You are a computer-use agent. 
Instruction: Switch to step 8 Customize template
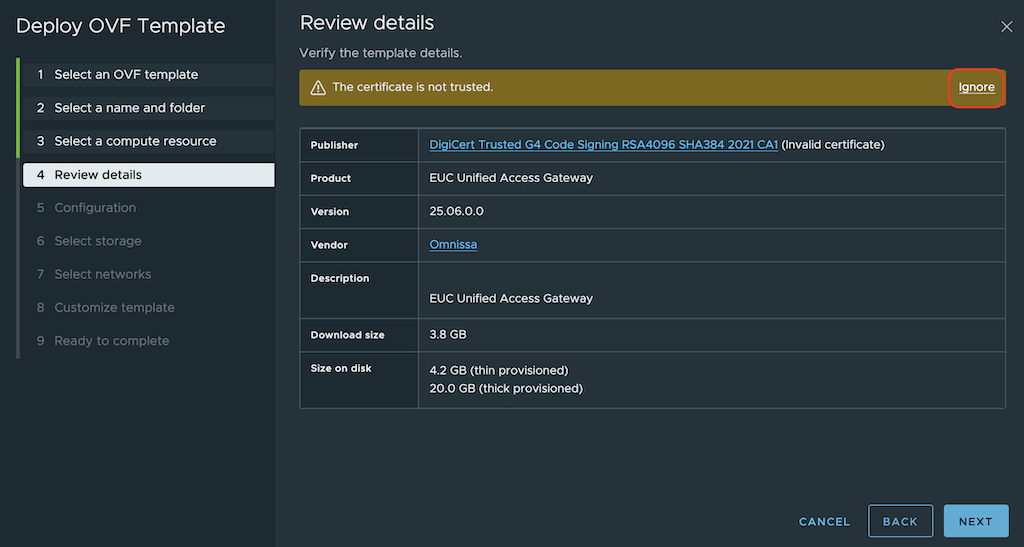pos(114,308)
